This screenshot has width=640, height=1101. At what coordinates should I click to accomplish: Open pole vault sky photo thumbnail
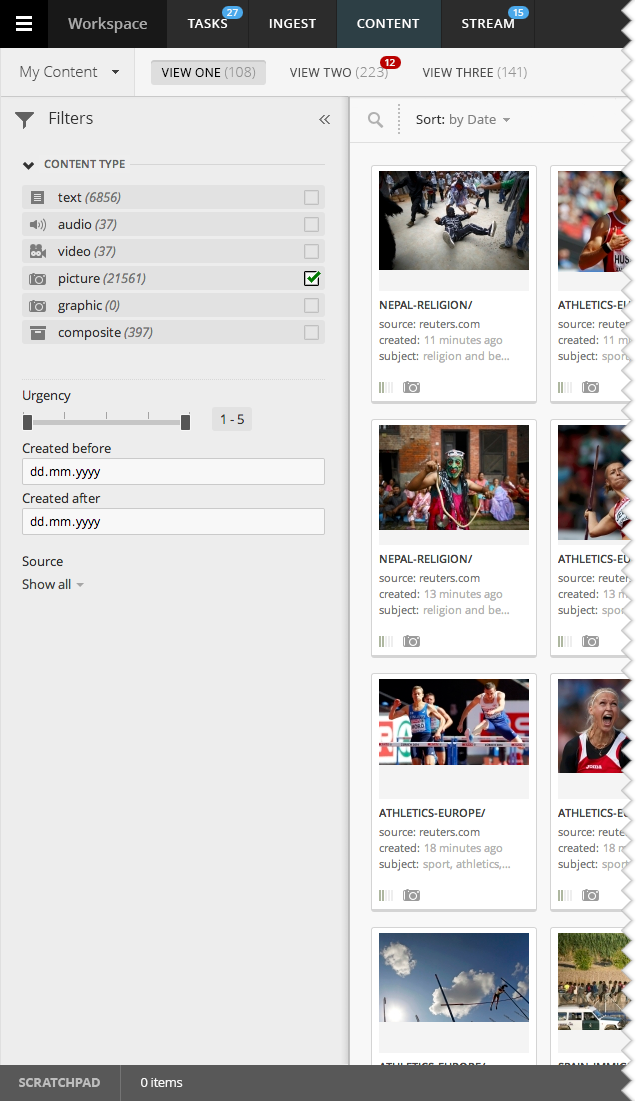tap(454, 977)
